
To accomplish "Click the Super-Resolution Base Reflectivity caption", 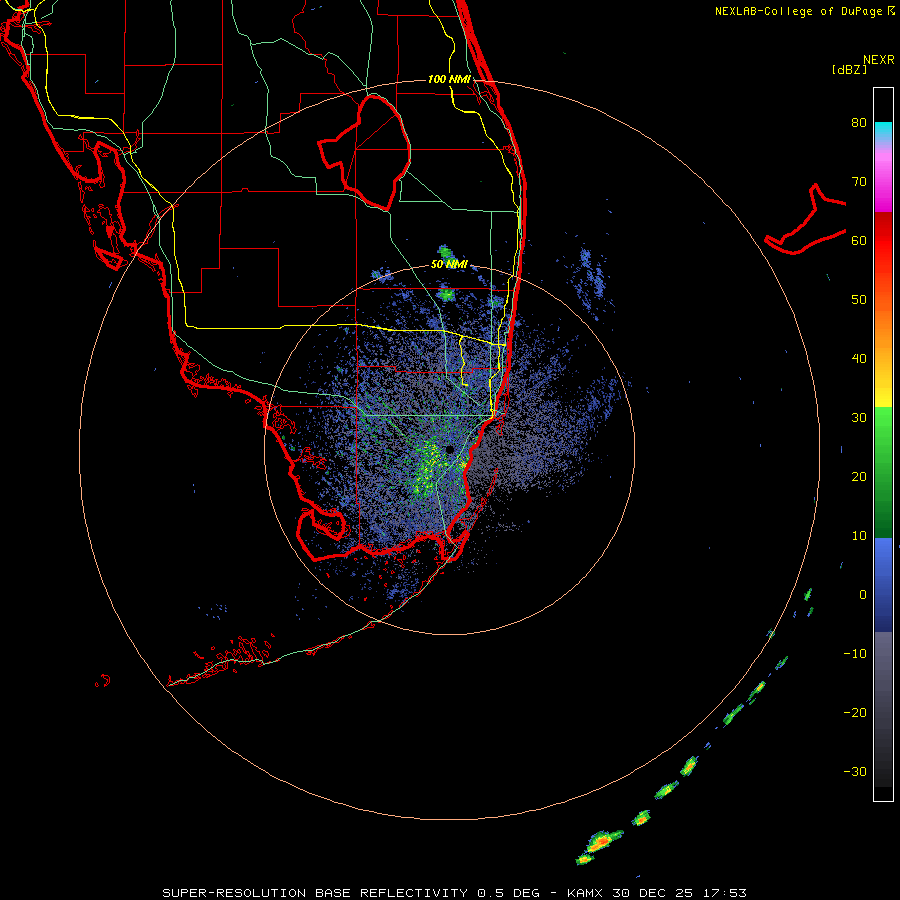I will [x=455, y=893].
